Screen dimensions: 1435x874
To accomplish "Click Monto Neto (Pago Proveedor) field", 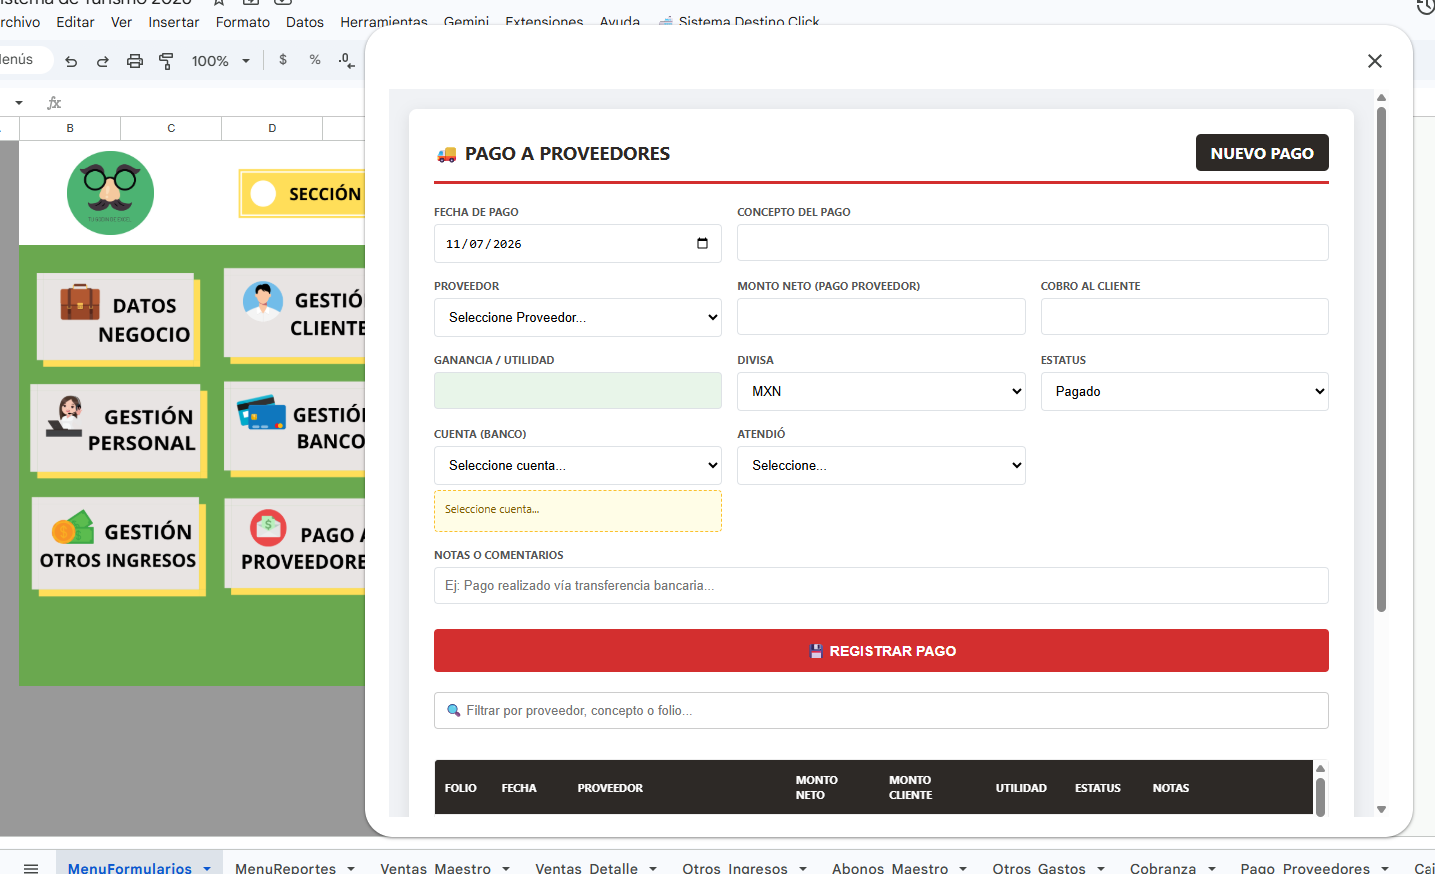I will 881,316.
